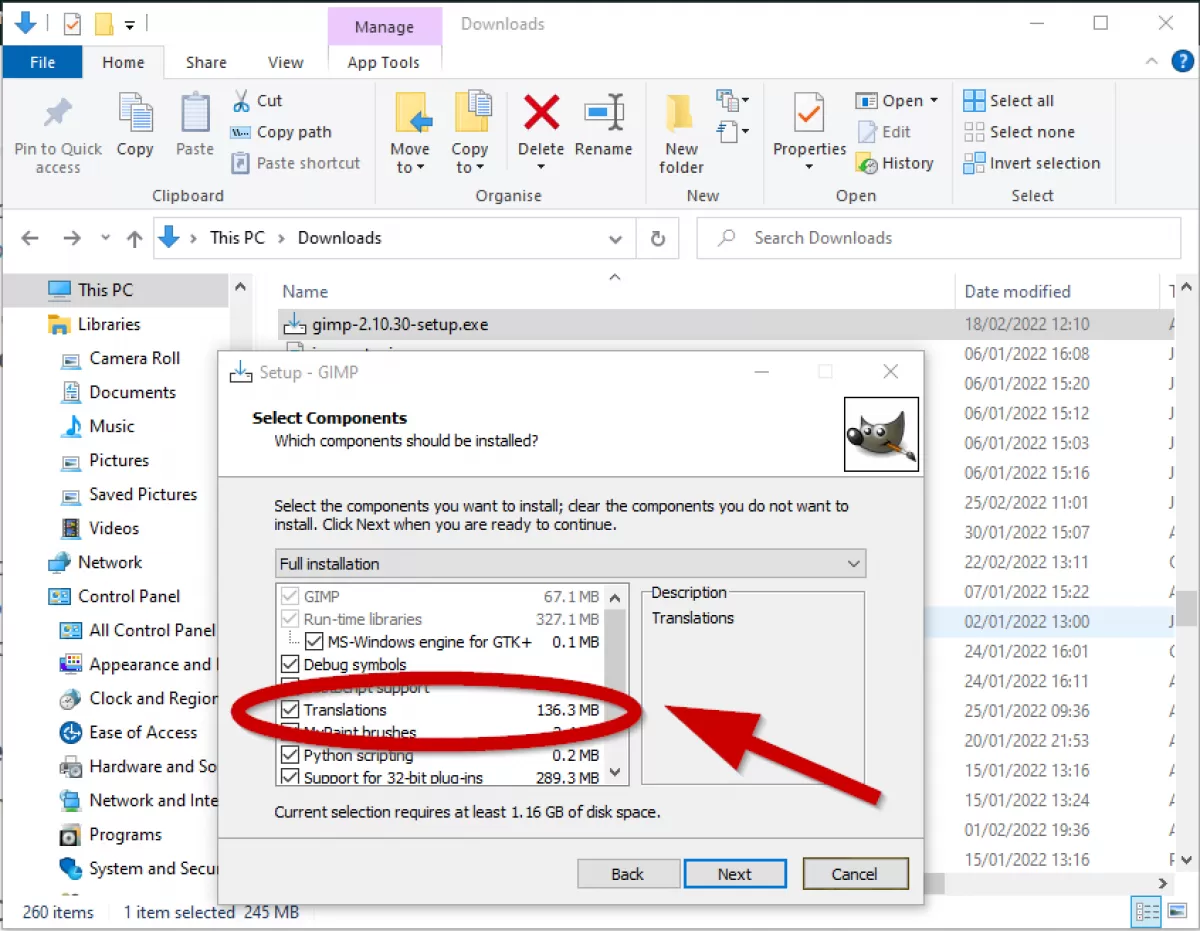Uncheck the Translations component checkbox
Viewport: 1200px width, 931px height.
pos(290,710)
